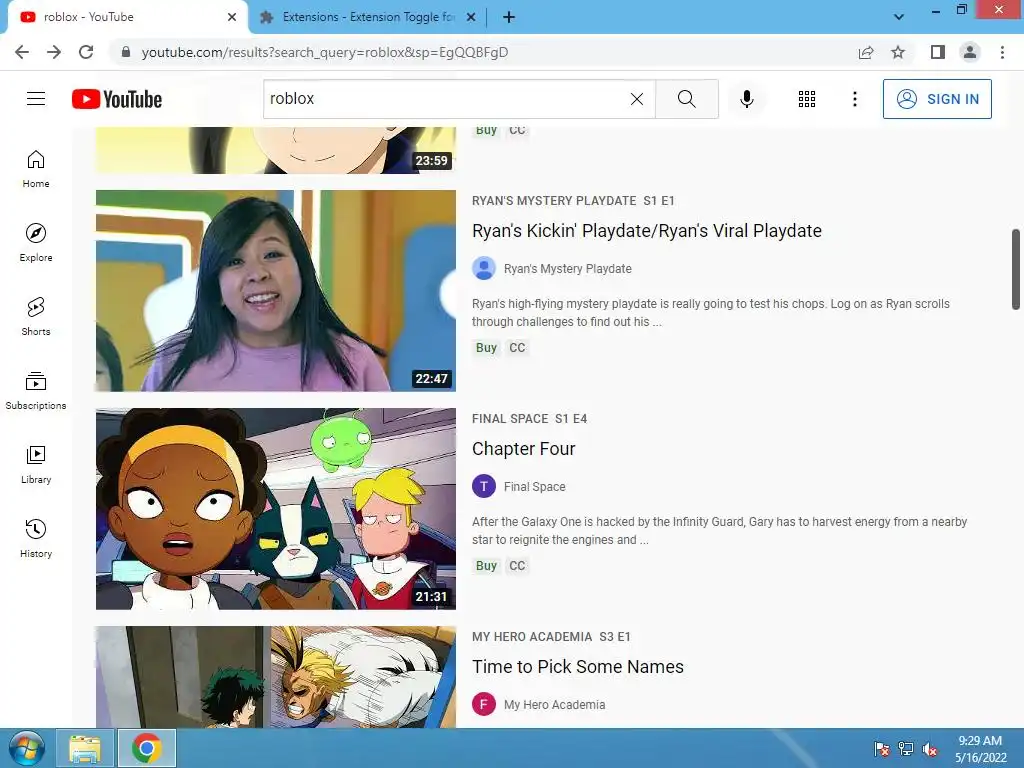This screenshot has width=1024, height=768.
Task: Open File Explorer from taskbar
Action: [x=85, y=748]
